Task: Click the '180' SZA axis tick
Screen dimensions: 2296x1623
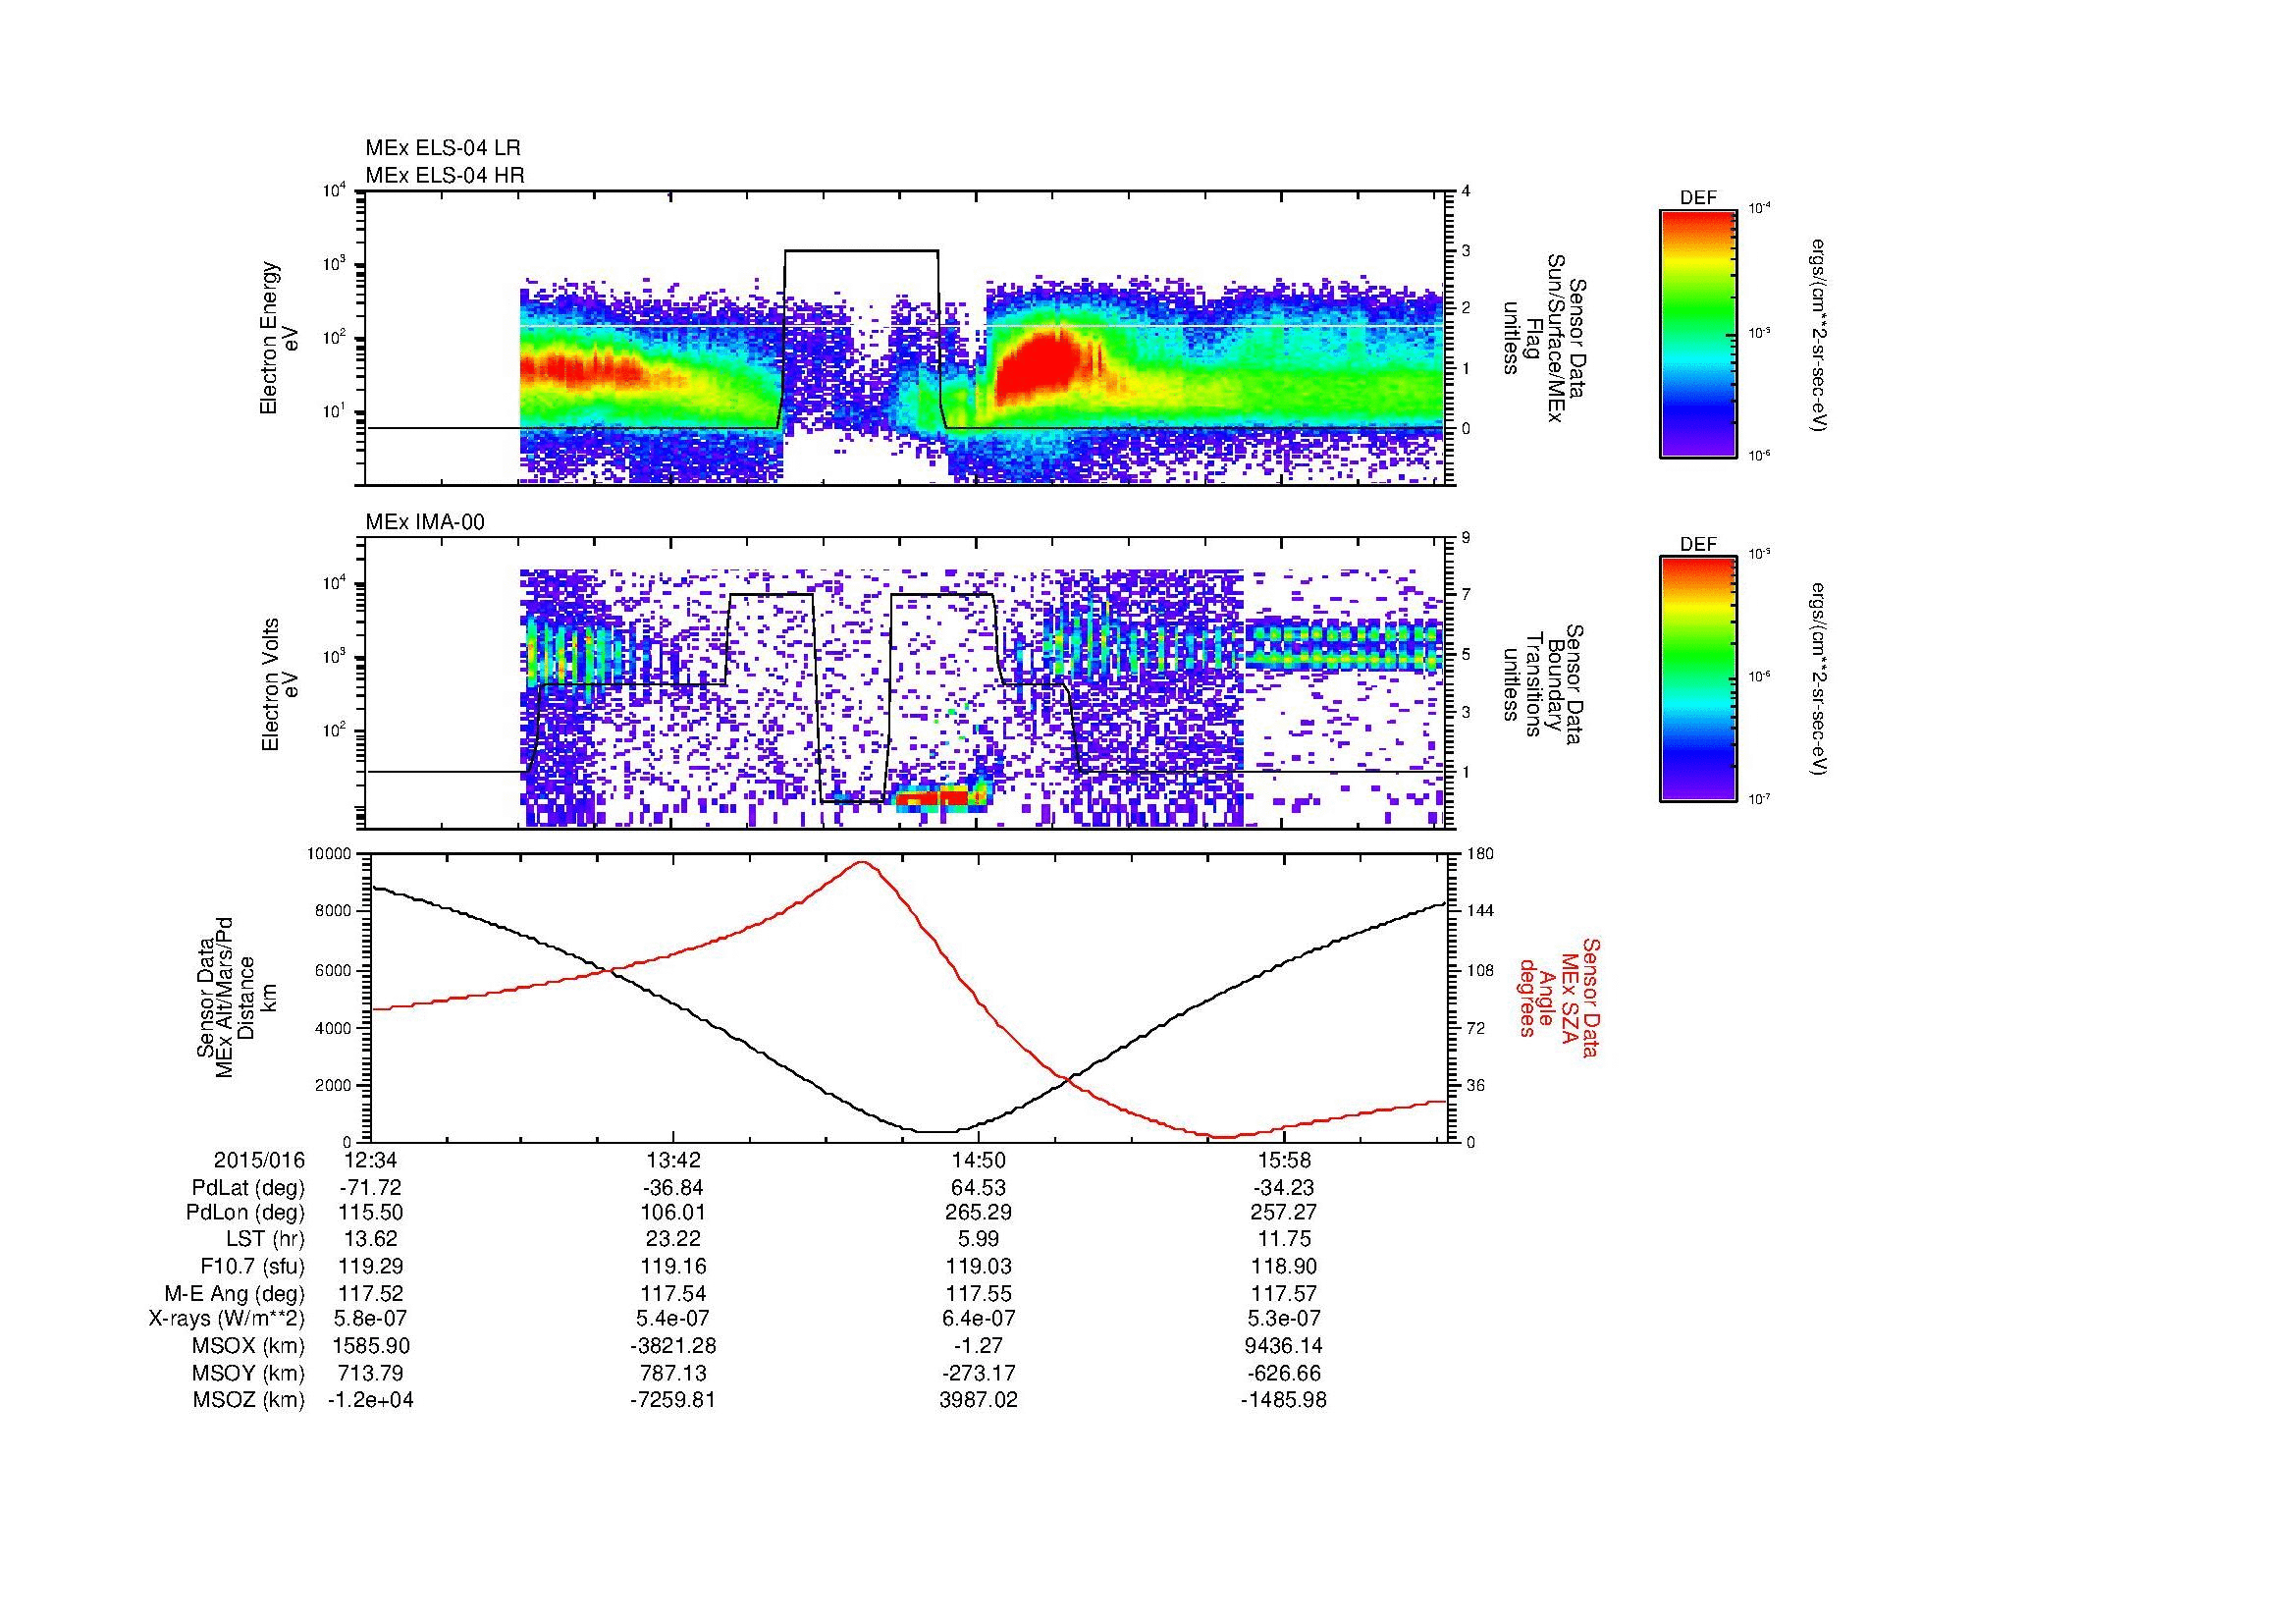Action: pyautogui.click(x=1479, y=854)
